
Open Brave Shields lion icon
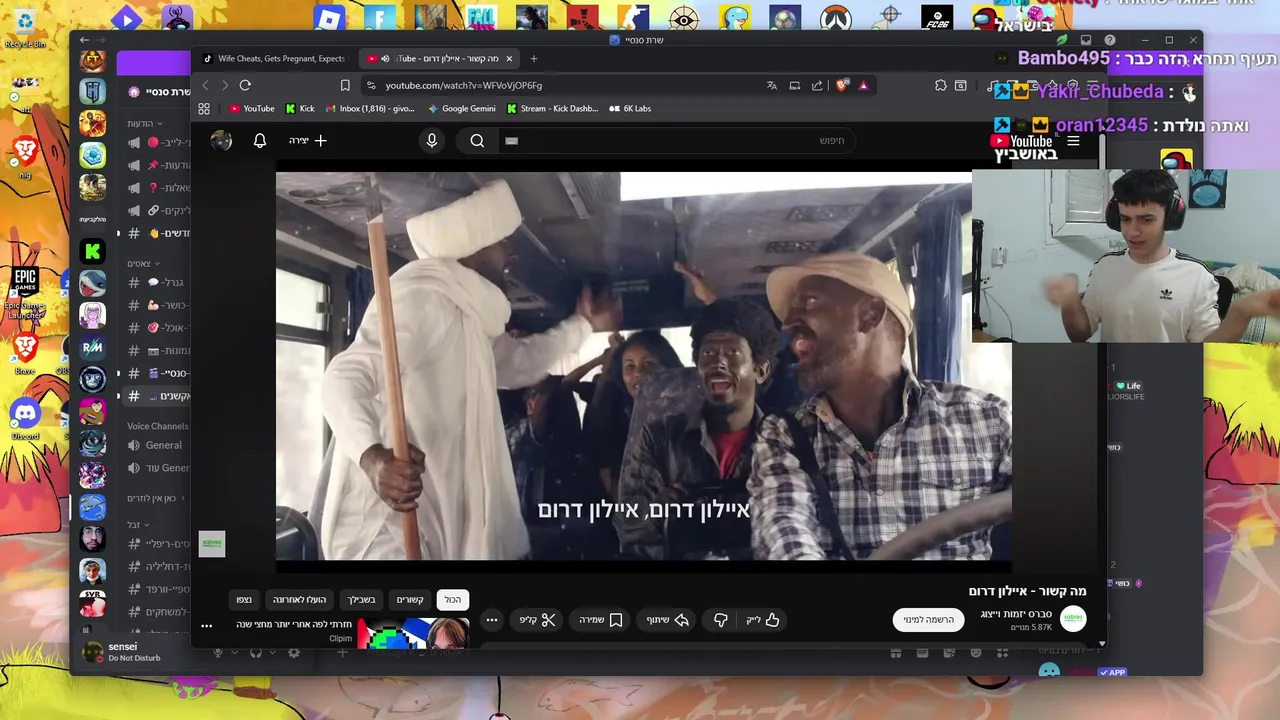pyautogui.click(x=842, y=85)
